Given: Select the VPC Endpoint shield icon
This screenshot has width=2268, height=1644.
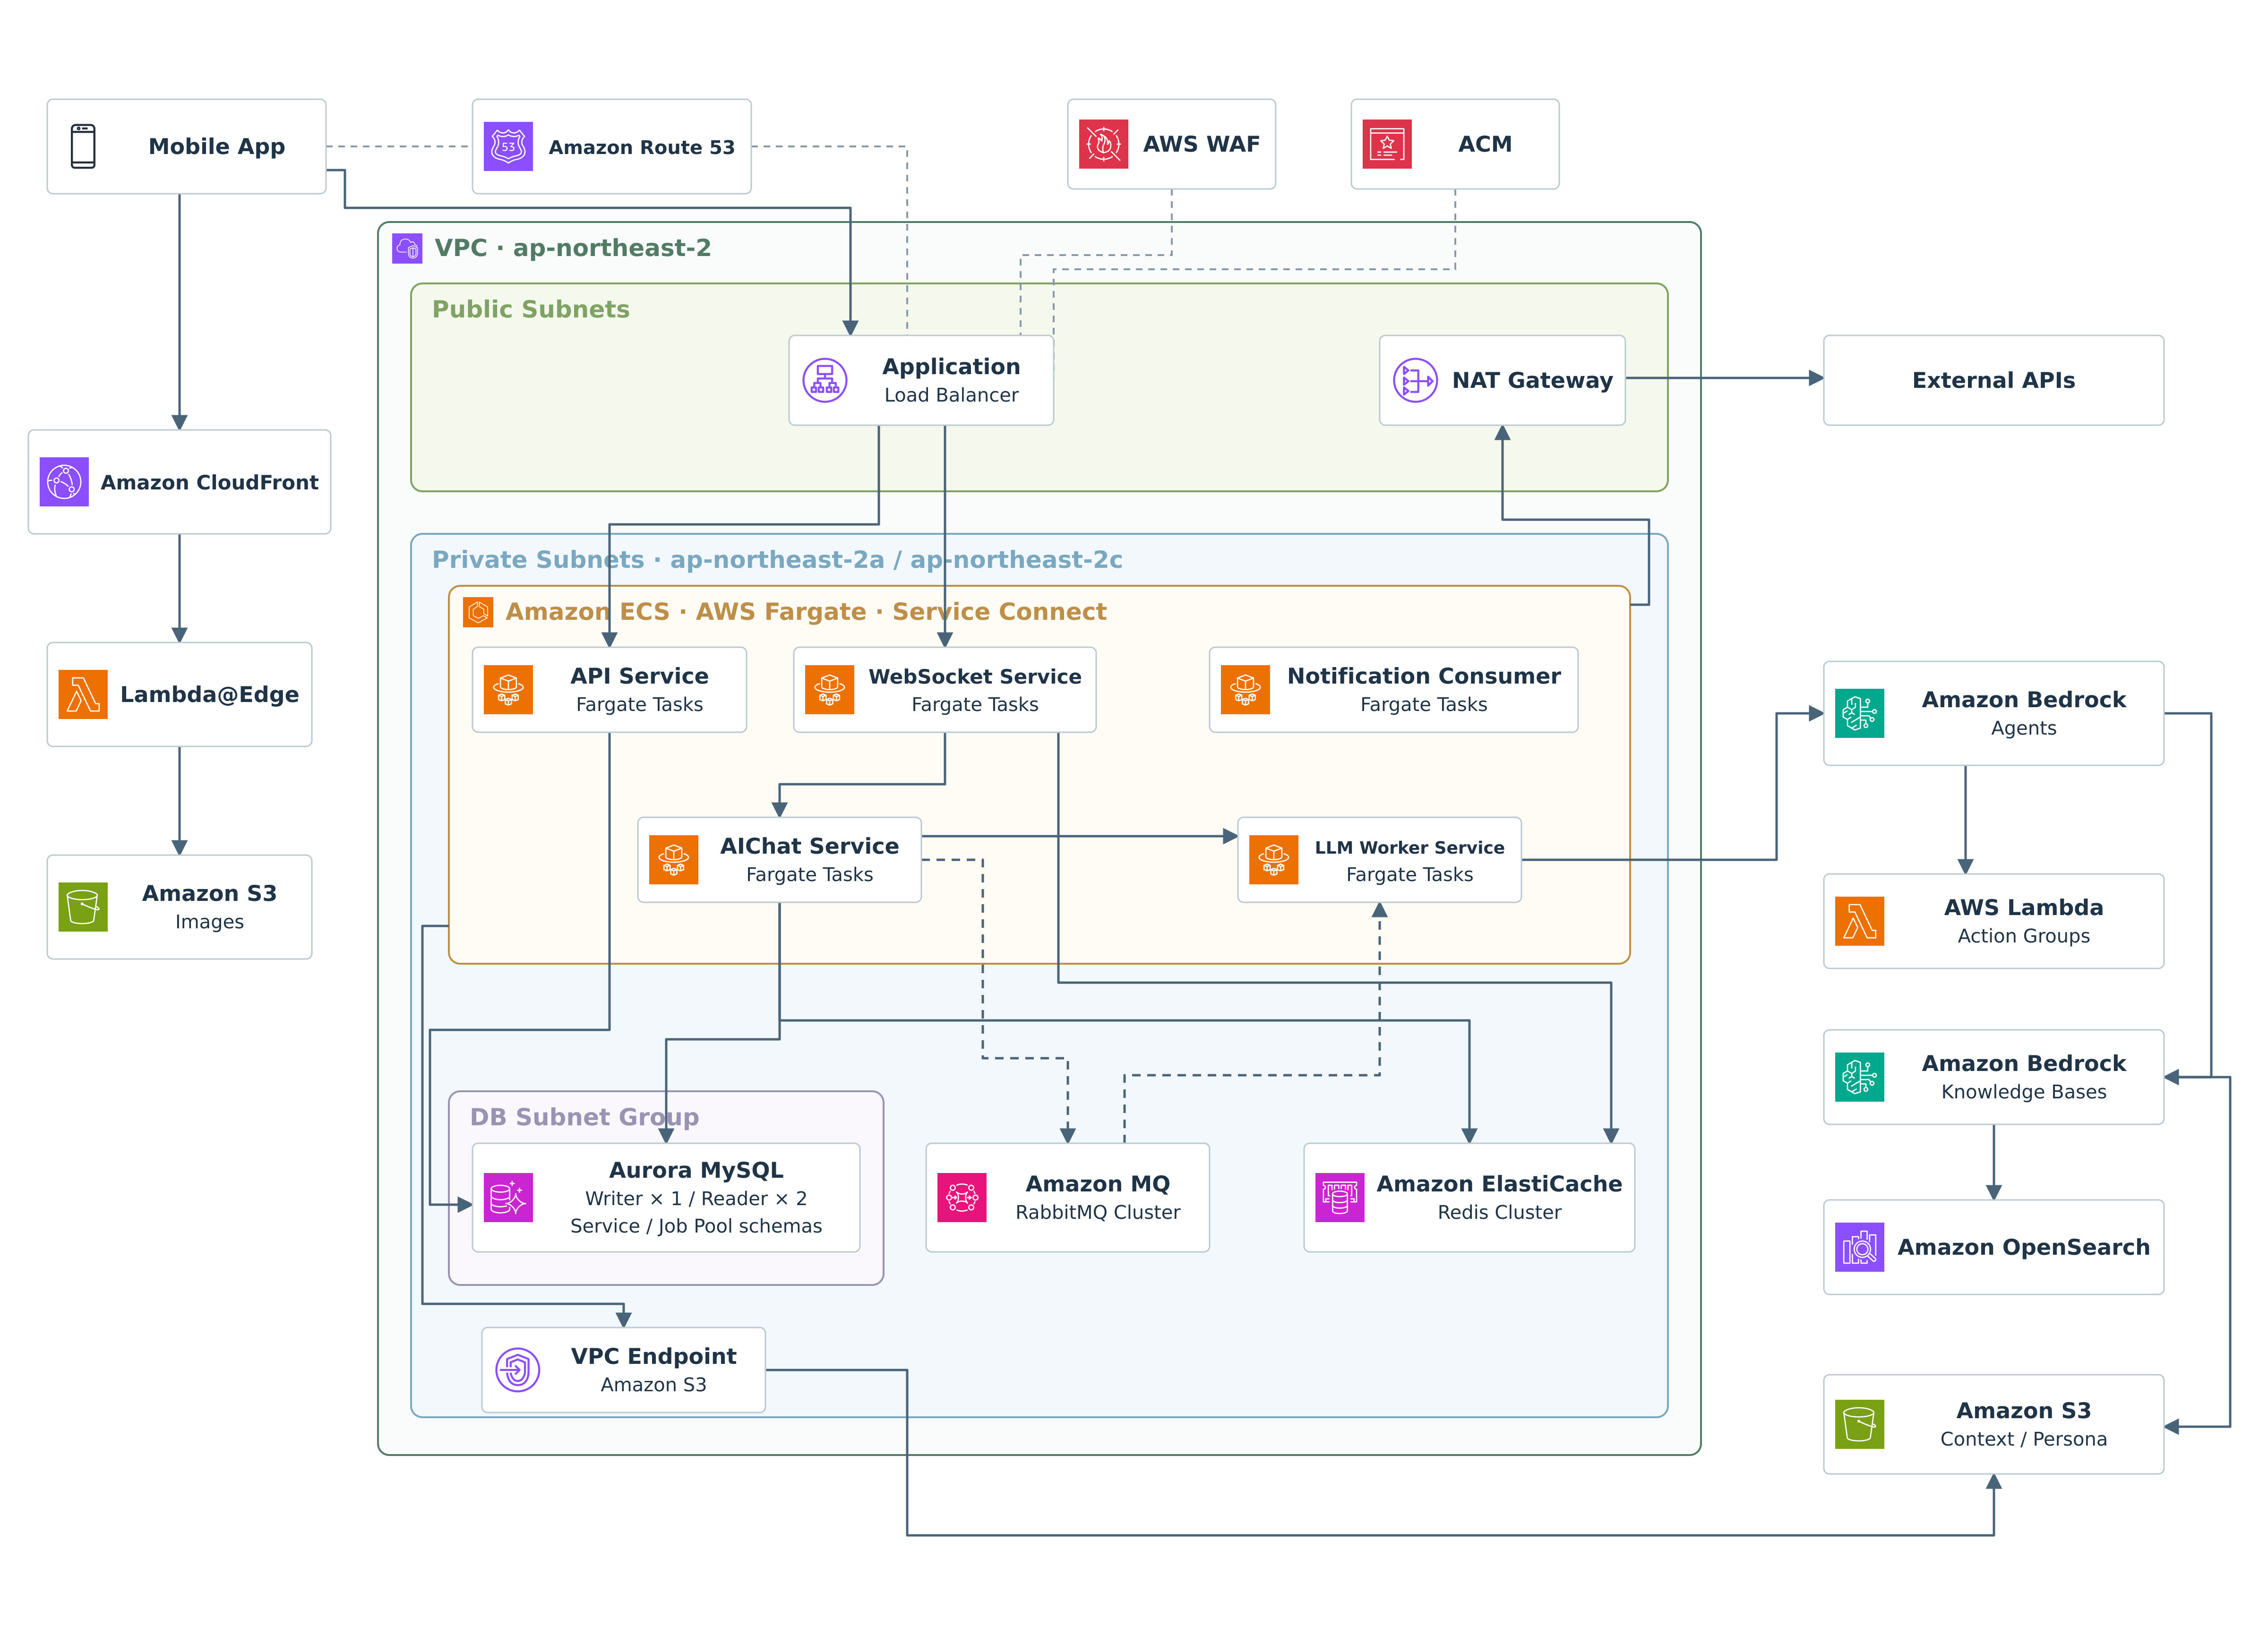Looking at the screenshot, I should coord(517,1370).
